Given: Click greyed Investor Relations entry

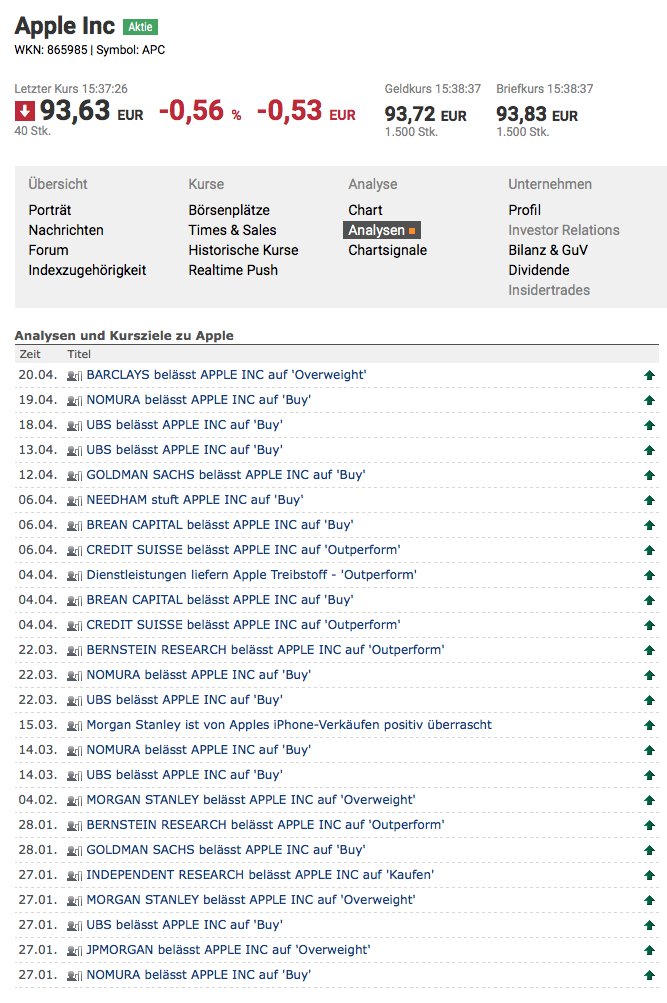Looking at the screenshot, I should [x=564, y=230].
